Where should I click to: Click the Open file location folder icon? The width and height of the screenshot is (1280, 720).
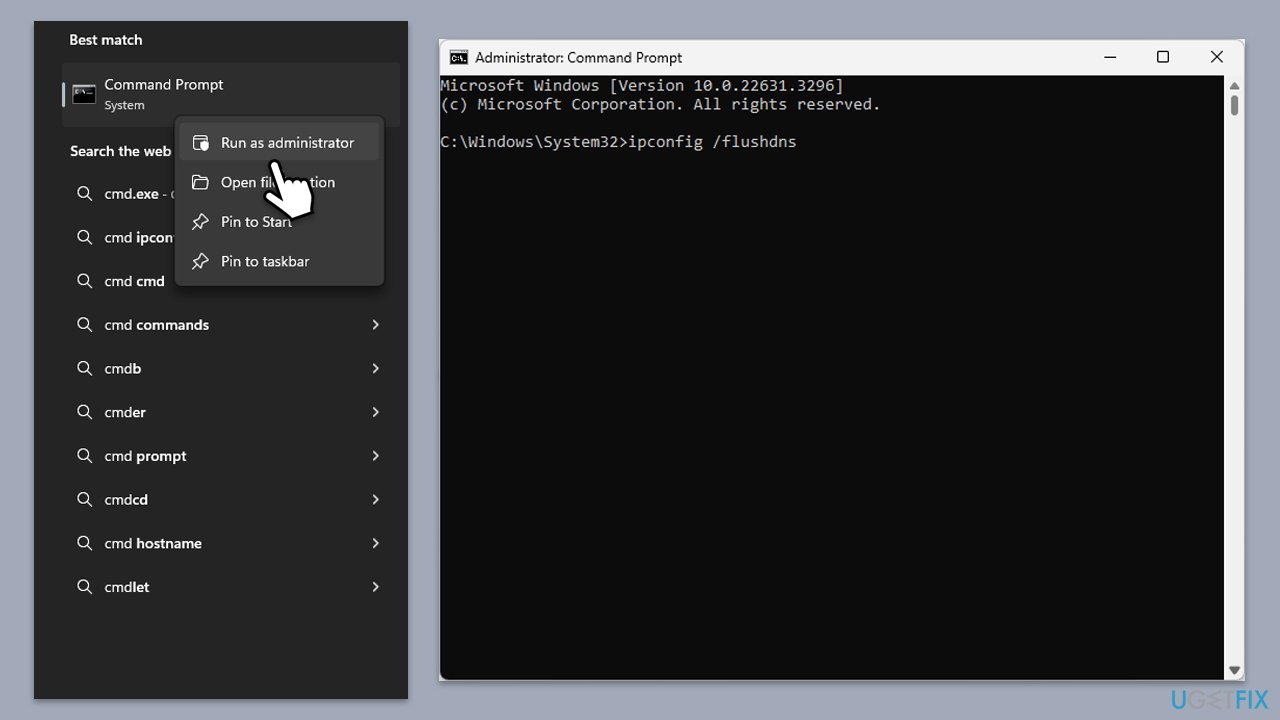point(201,182)
